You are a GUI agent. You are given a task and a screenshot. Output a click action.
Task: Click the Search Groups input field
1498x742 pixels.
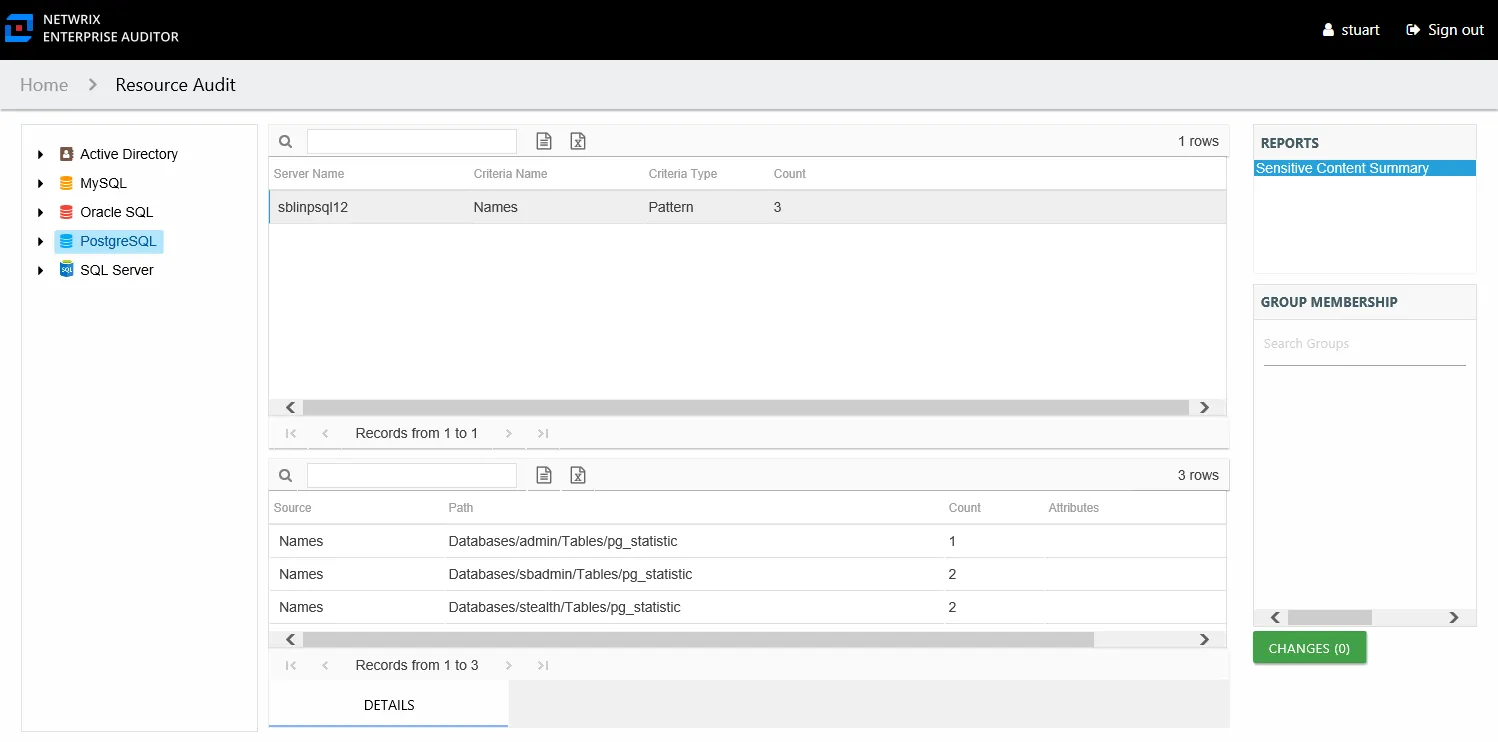[x=1365, y=344]
